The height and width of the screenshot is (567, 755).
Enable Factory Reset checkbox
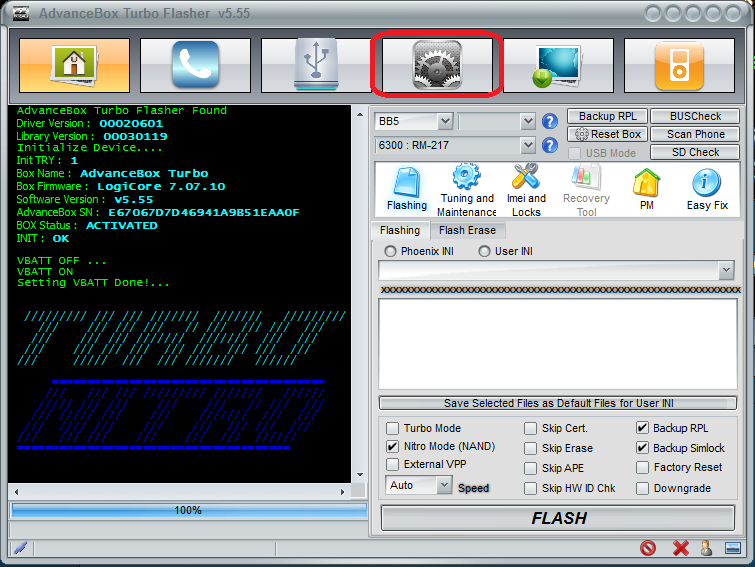pos(642,467)
